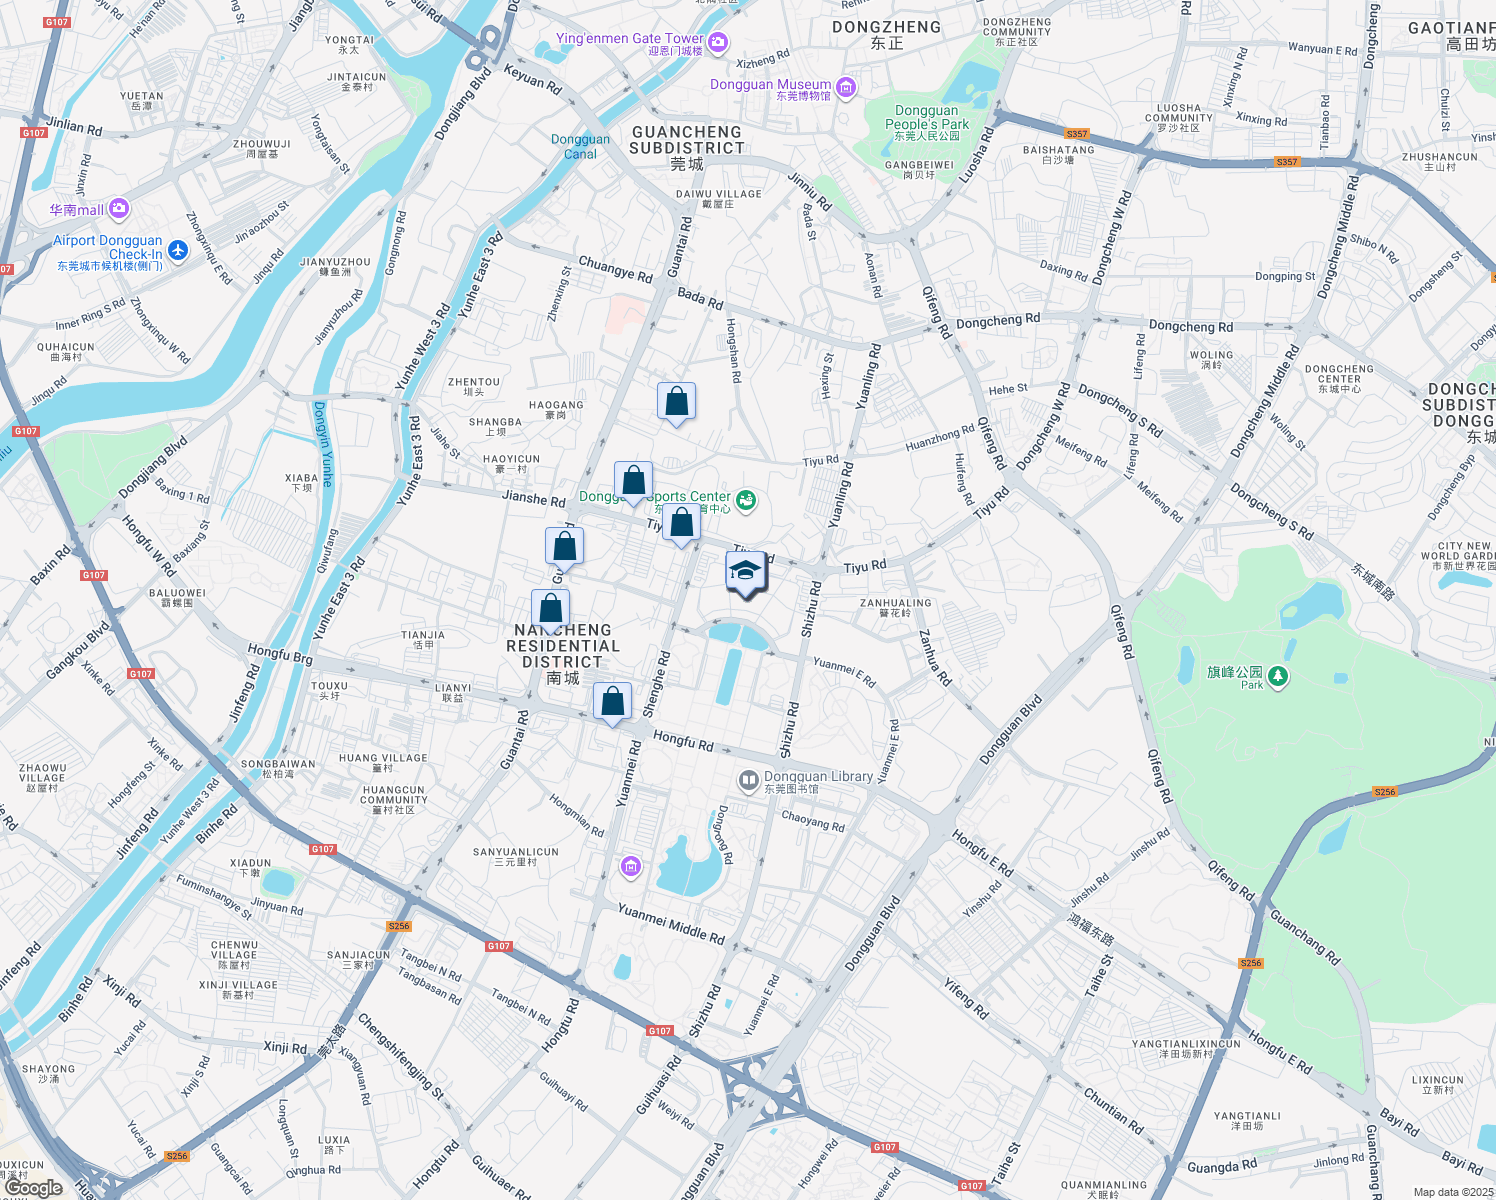Click the Chengshifengjing St label
The image size is (1496, 1200).
400,1057
